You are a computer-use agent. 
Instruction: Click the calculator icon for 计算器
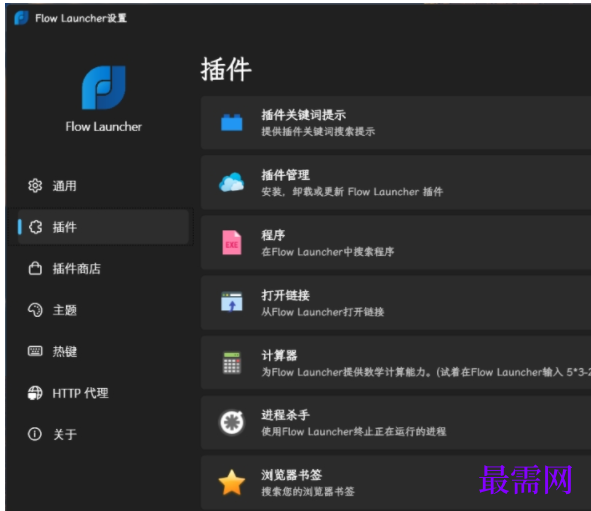point(232,363)
